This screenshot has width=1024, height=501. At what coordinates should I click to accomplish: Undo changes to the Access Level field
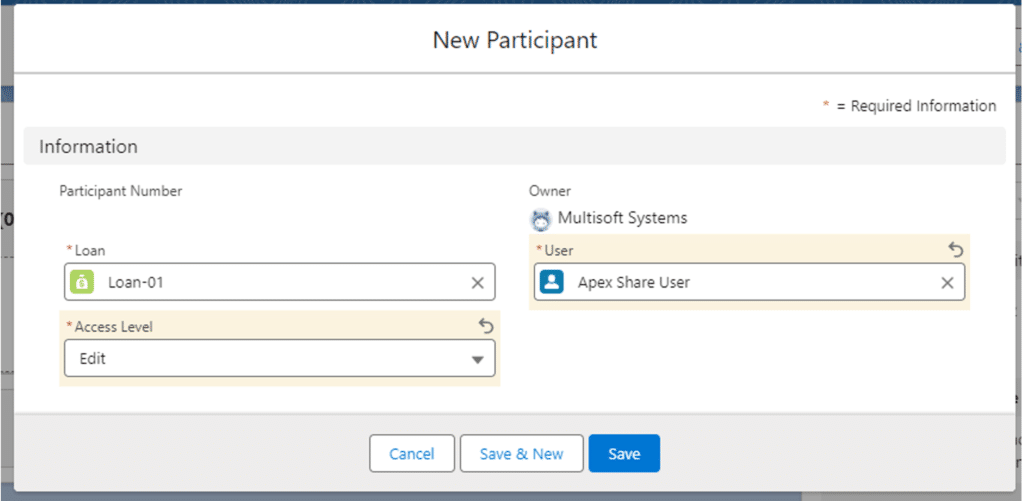486,326
